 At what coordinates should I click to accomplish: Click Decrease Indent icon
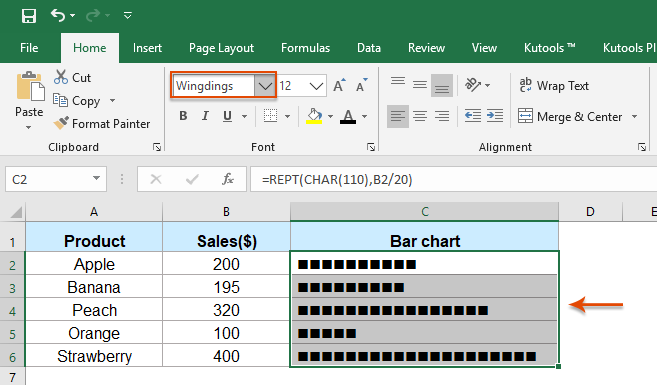pos(473,116)
